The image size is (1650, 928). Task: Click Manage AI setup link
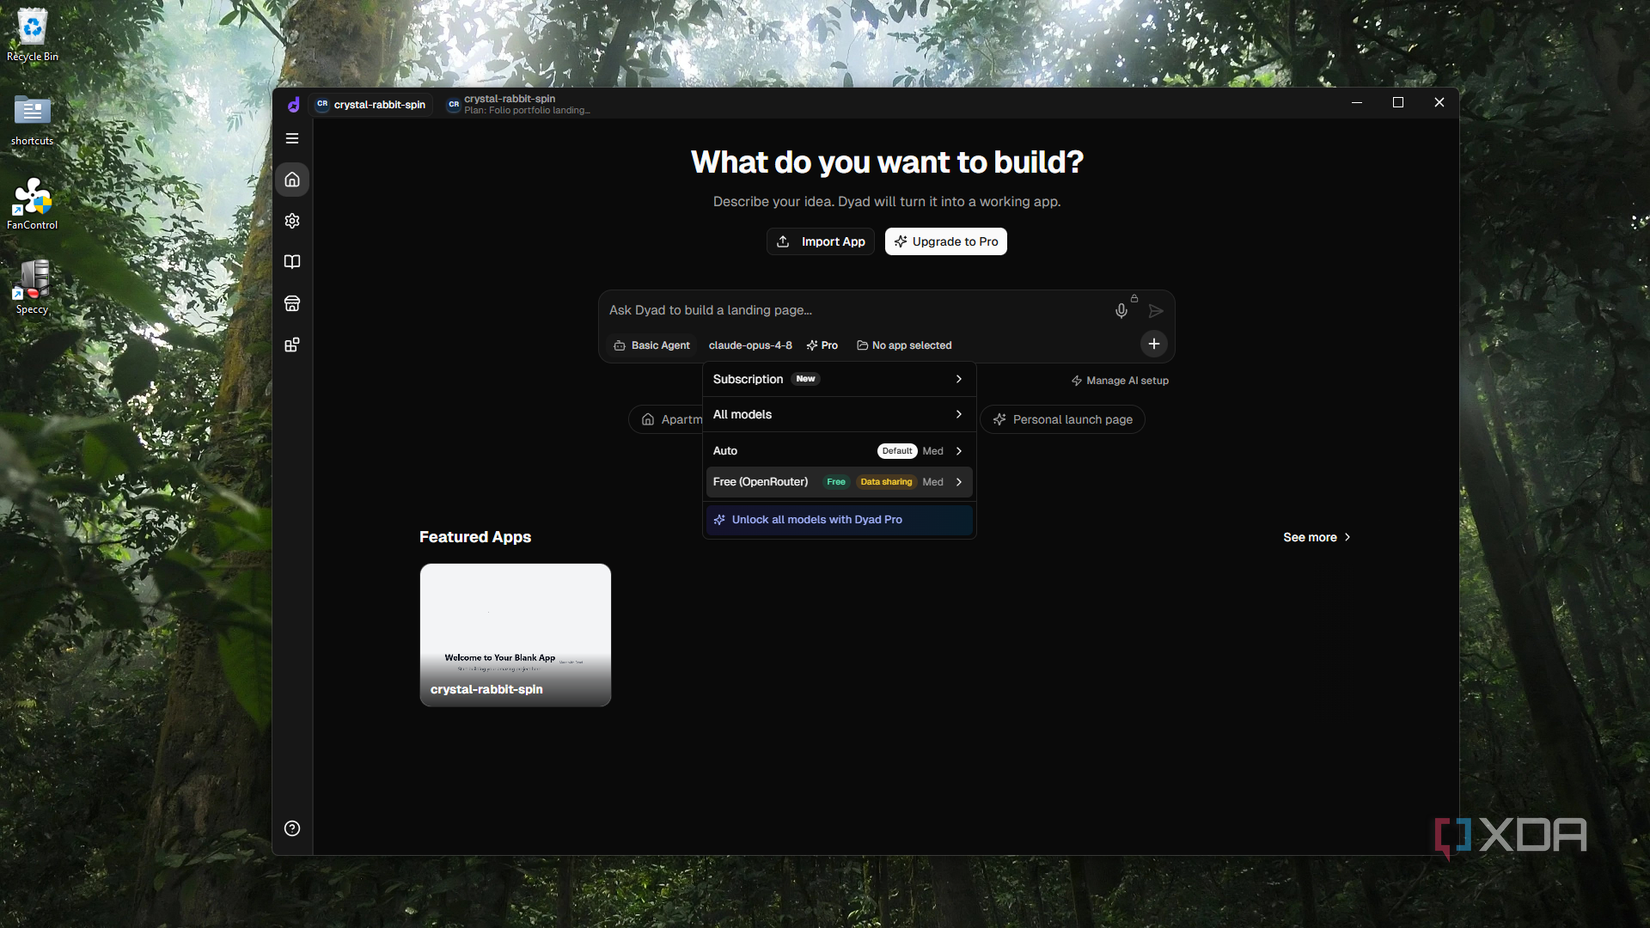tap(1120, 381)
